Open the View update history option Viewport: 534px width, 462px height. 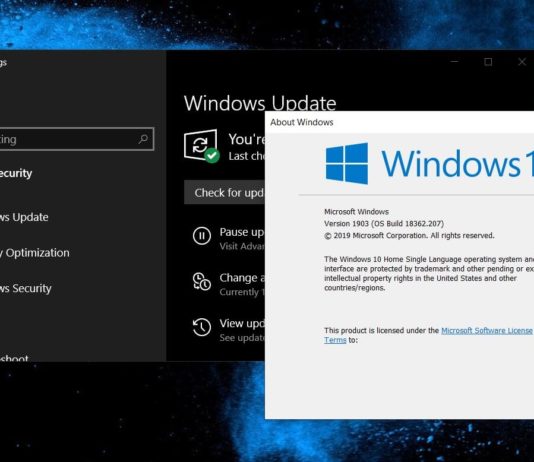242,323
